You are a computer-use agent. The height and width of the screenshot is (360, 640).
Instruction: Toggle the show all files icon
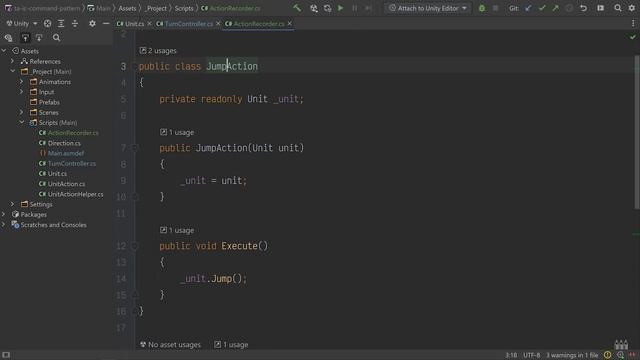pyautogui.click(x=8, y=38)
